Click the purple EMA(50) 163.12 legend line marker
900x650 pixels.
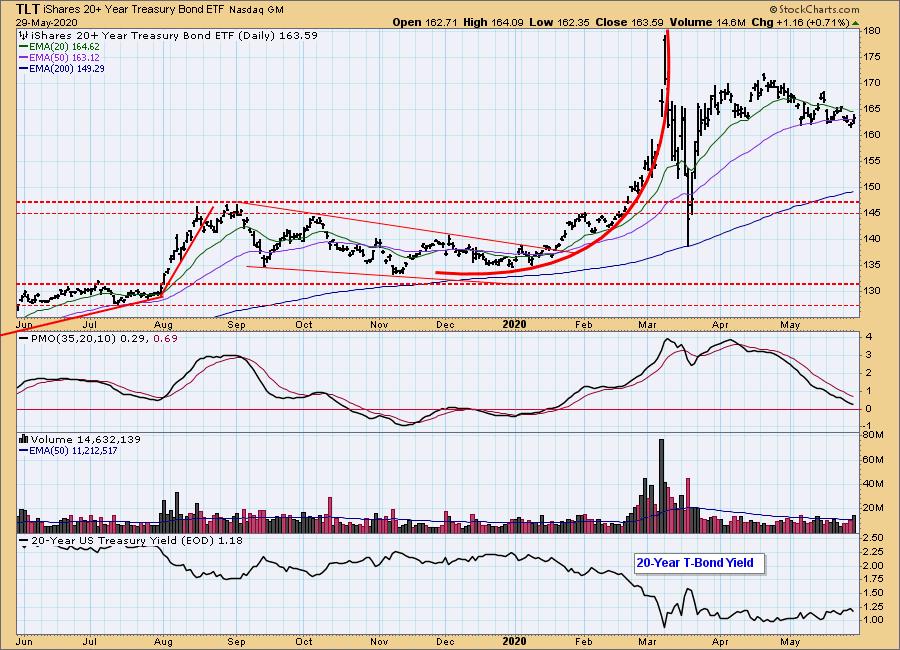[24, 57]
